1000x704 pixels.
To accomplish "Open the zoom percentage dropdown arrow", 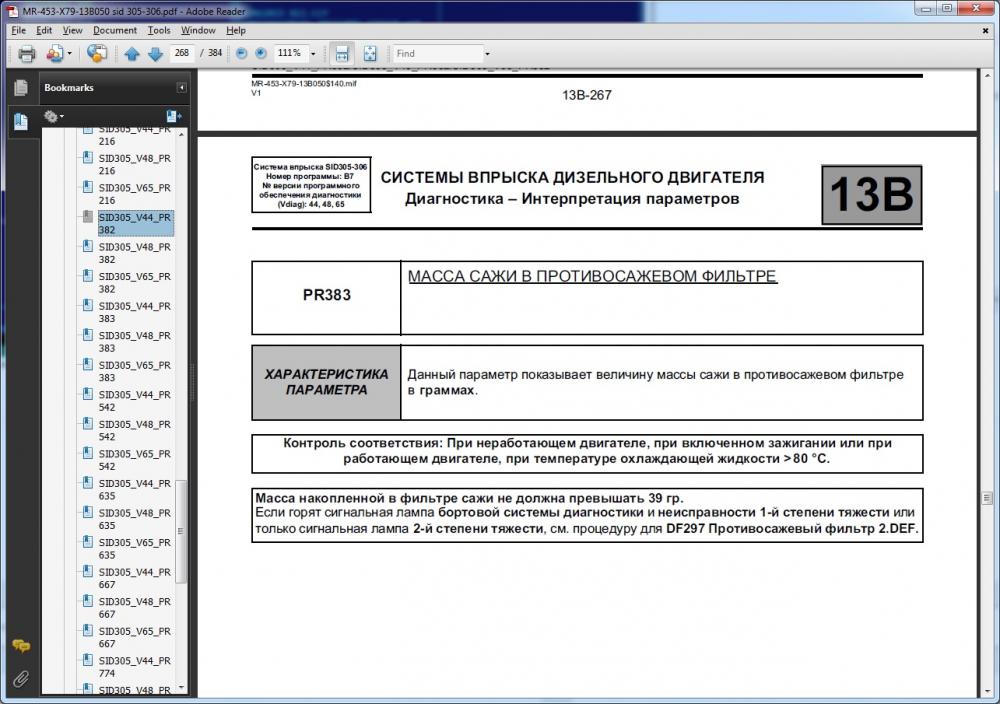I will click(312, 54).
